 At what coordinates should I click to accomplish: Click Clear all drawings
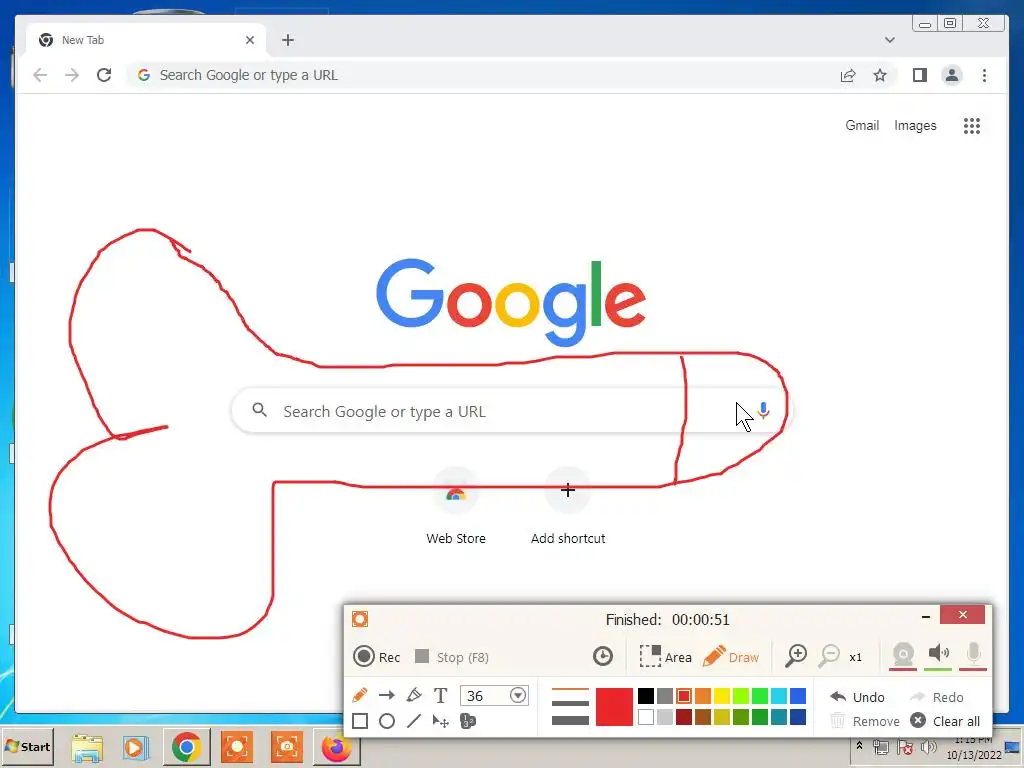[x=945, y=721]
